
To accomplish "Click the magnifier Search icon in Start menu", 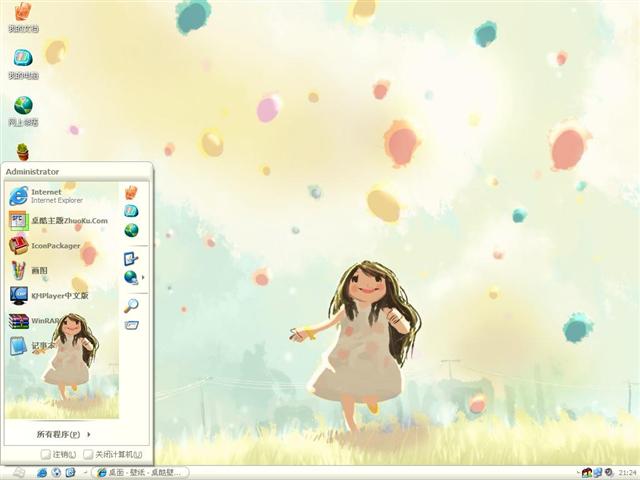I will click(131, 305).
